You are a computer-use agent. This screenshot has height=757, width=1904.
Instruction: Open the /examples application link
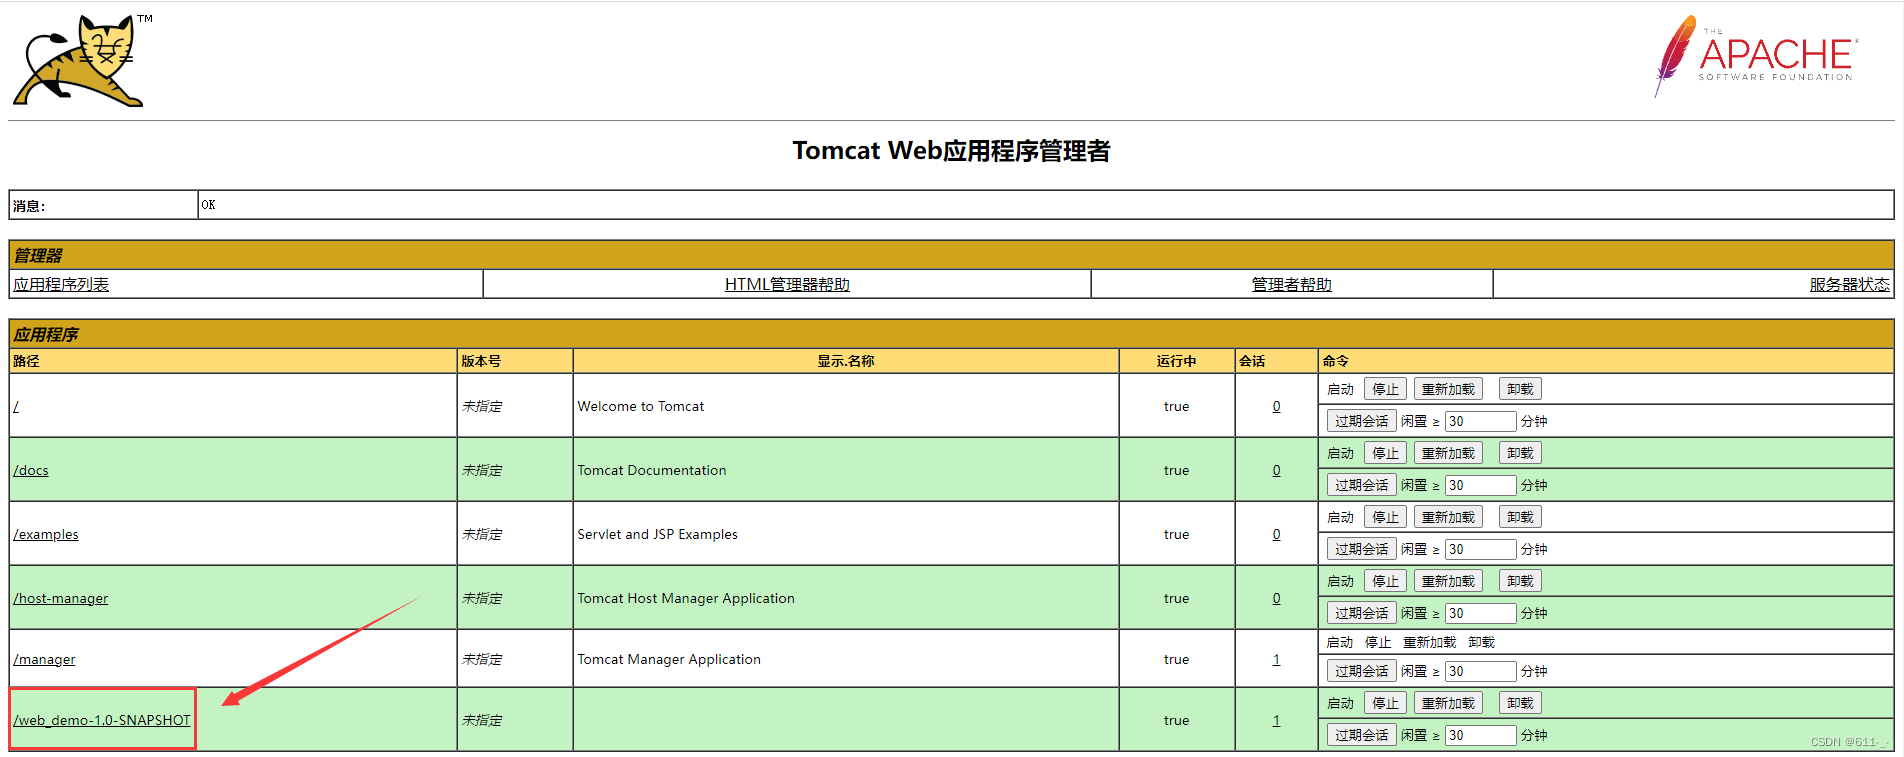(46, 534)
